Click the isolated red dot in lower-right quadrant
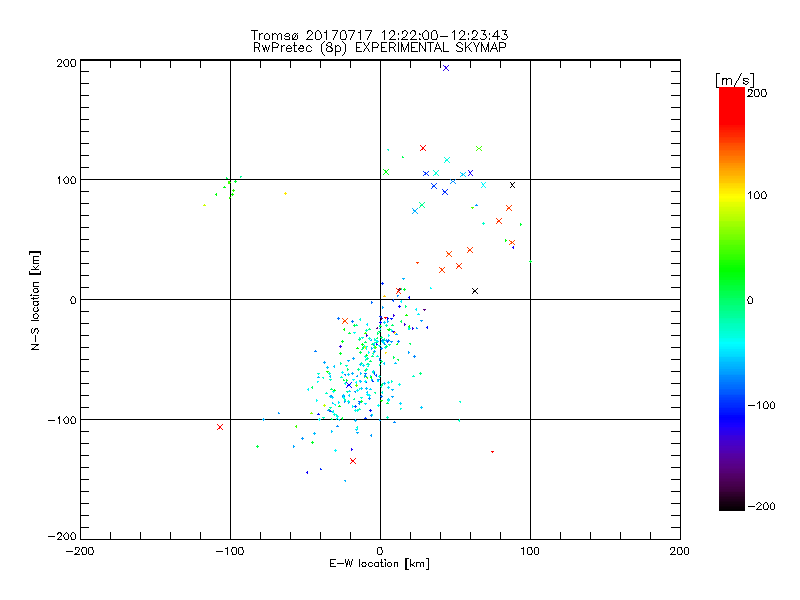This screenshot has height=600, width=800. [x=492, y=452]
